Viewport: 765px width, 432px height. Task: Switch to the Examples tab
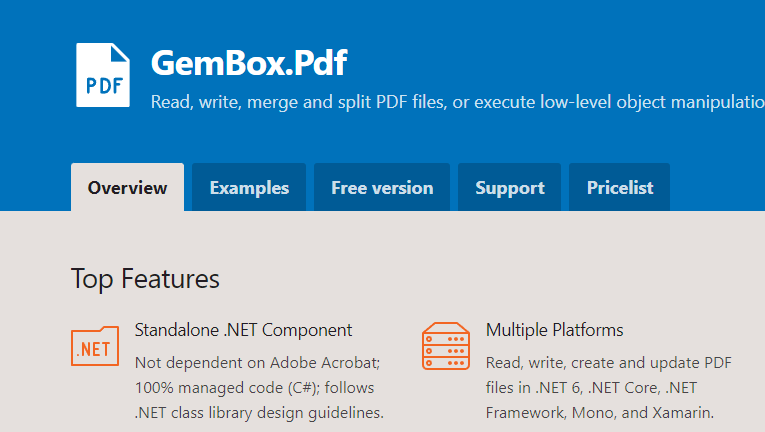(x=249, y=188)
